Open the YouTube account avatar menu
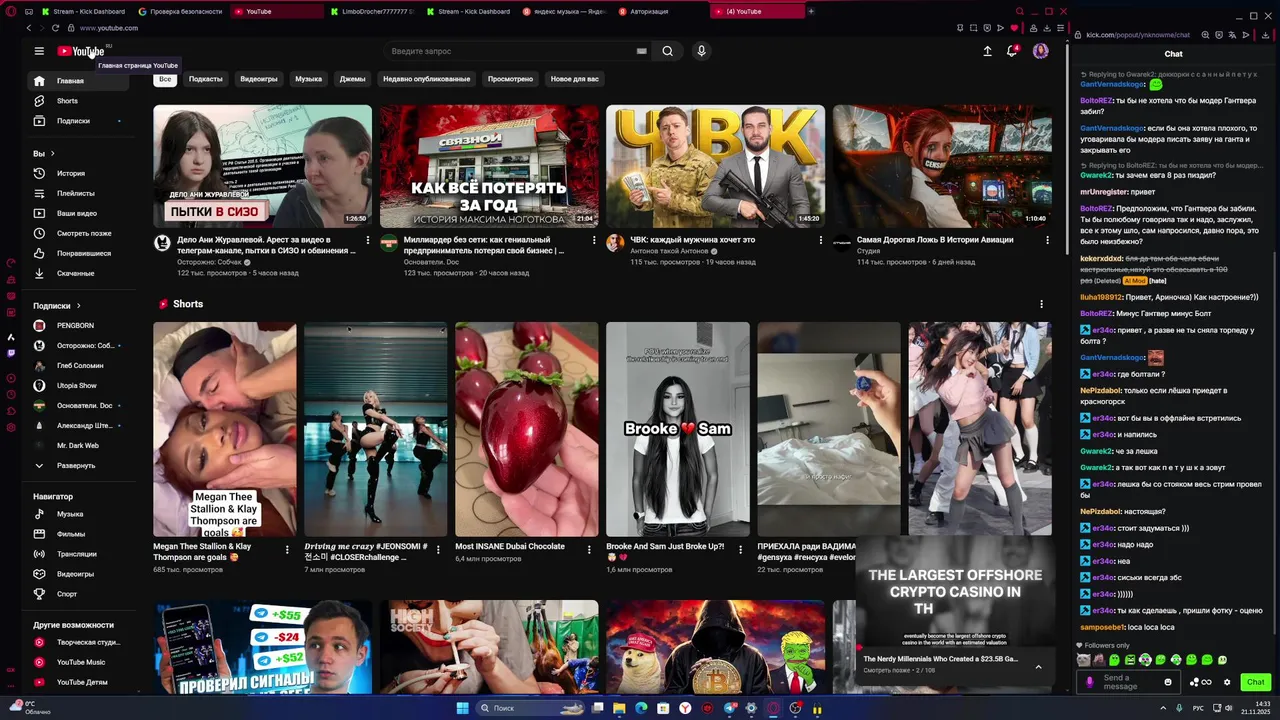The width and height of the screenshot is (1280, 720). [x=1041, y=51]
